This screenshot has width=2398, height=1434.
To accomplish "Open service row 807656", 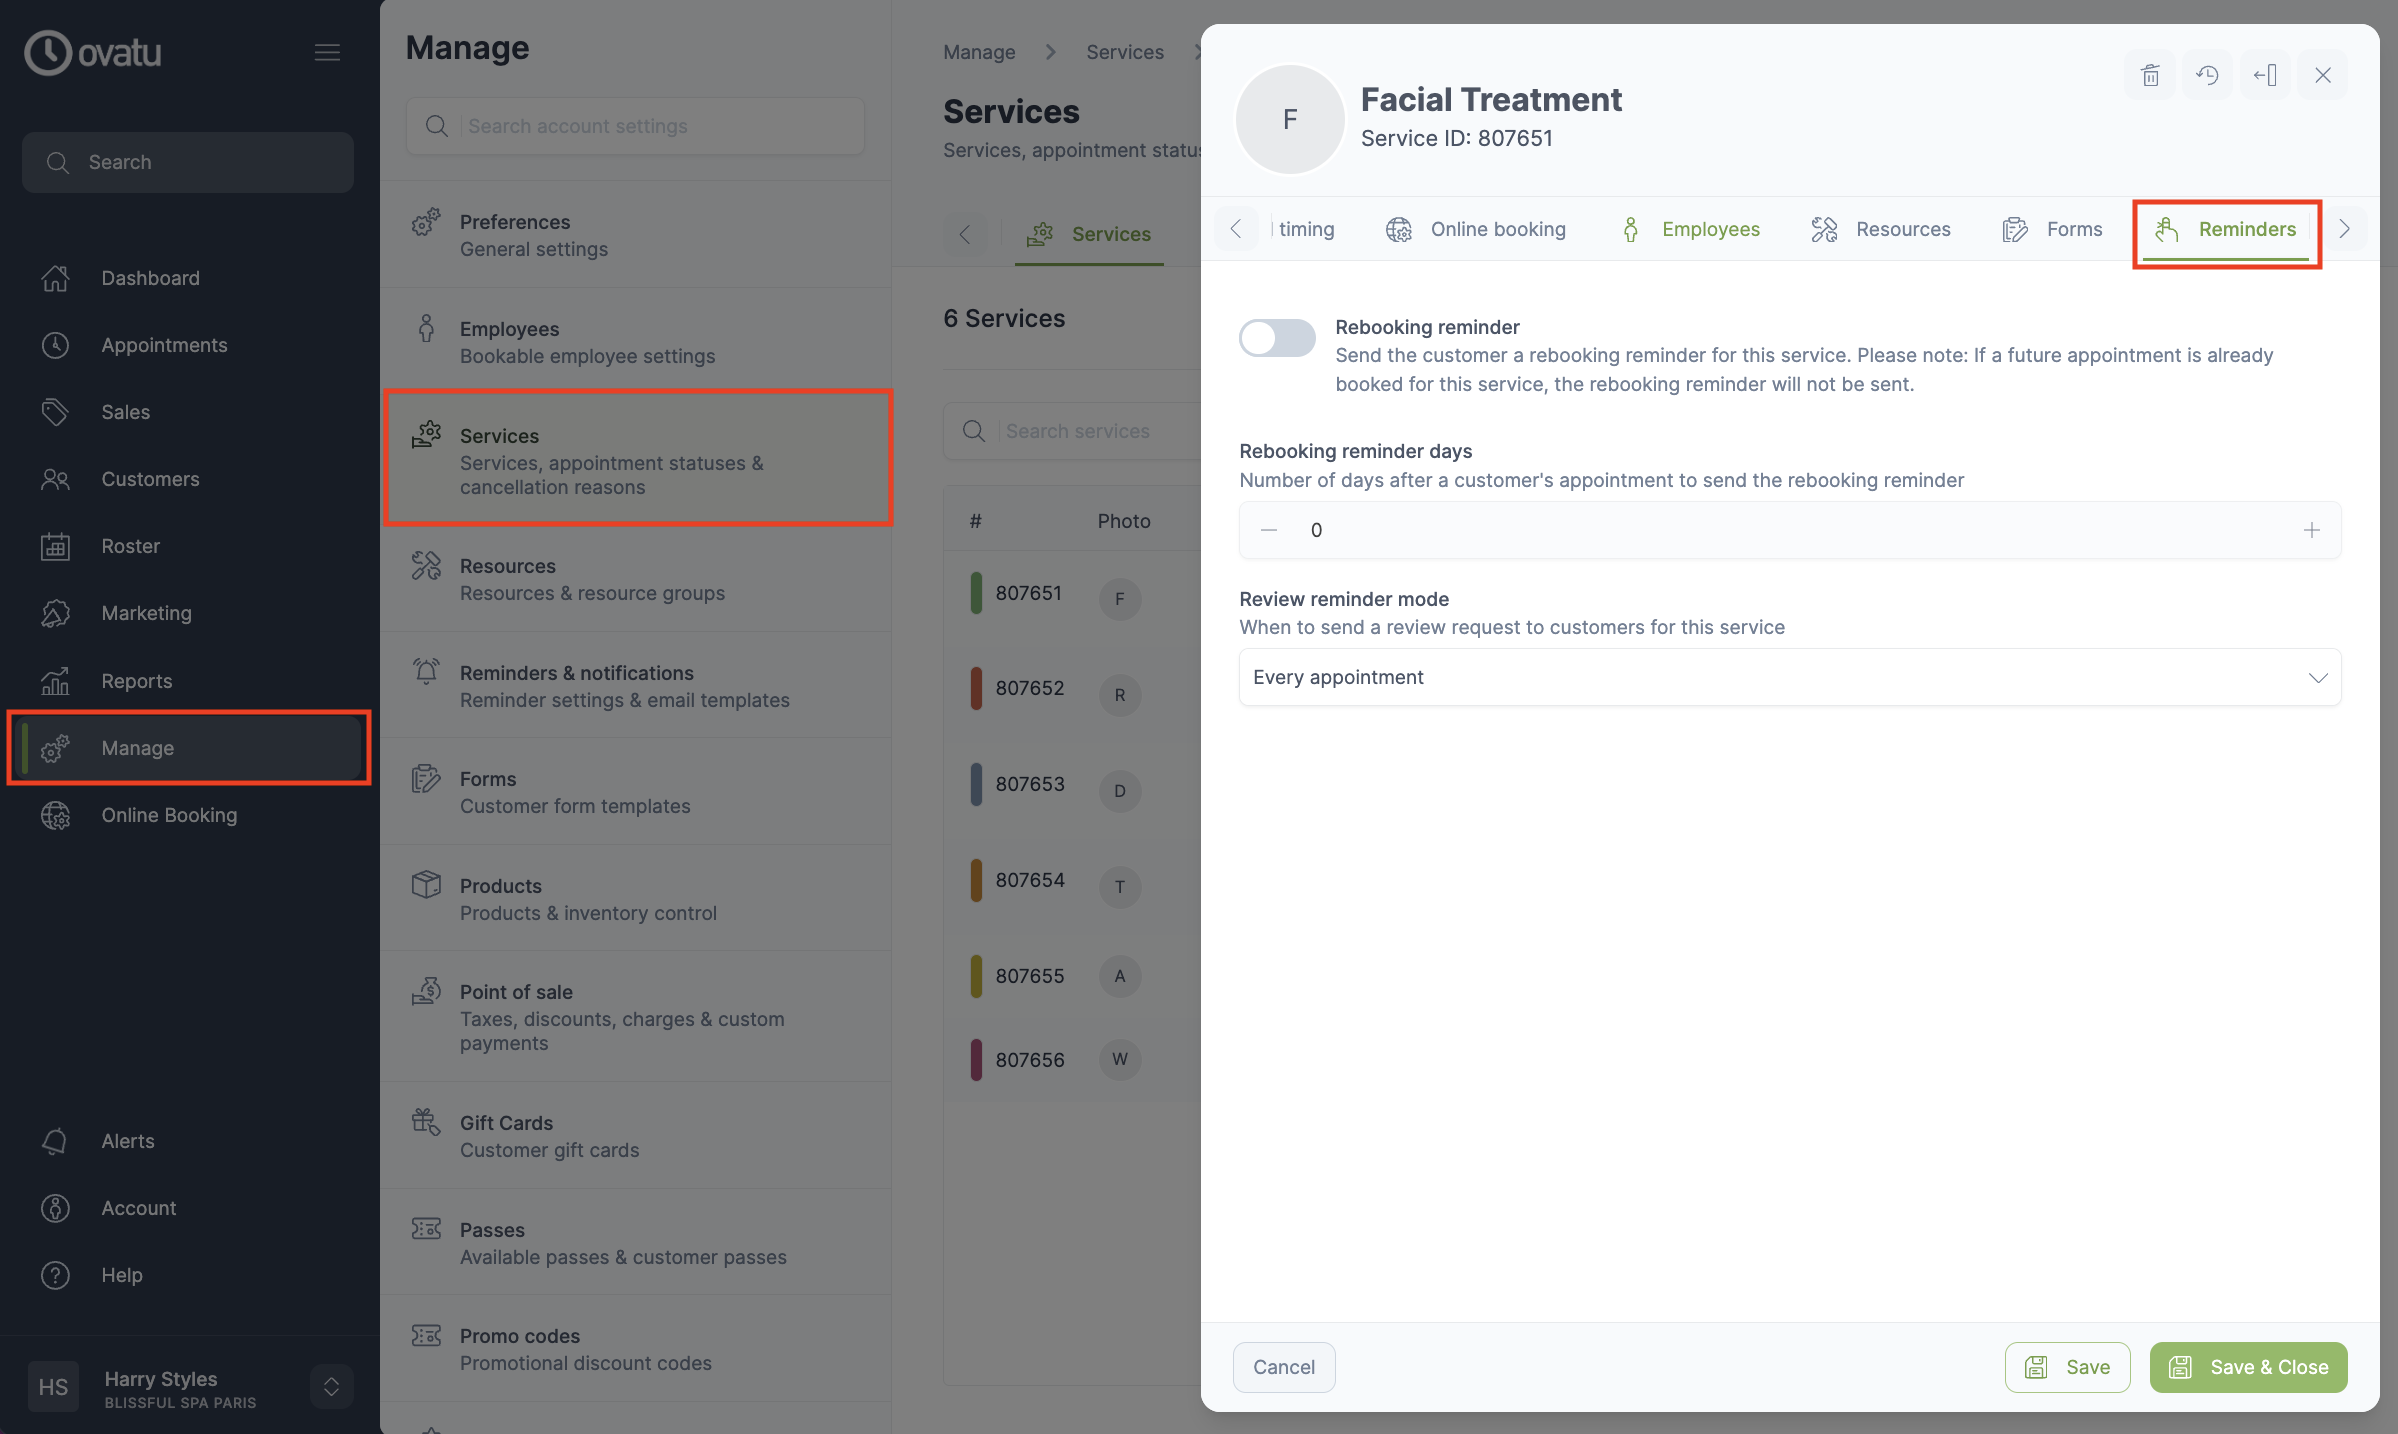I will click(1072, 1060).
